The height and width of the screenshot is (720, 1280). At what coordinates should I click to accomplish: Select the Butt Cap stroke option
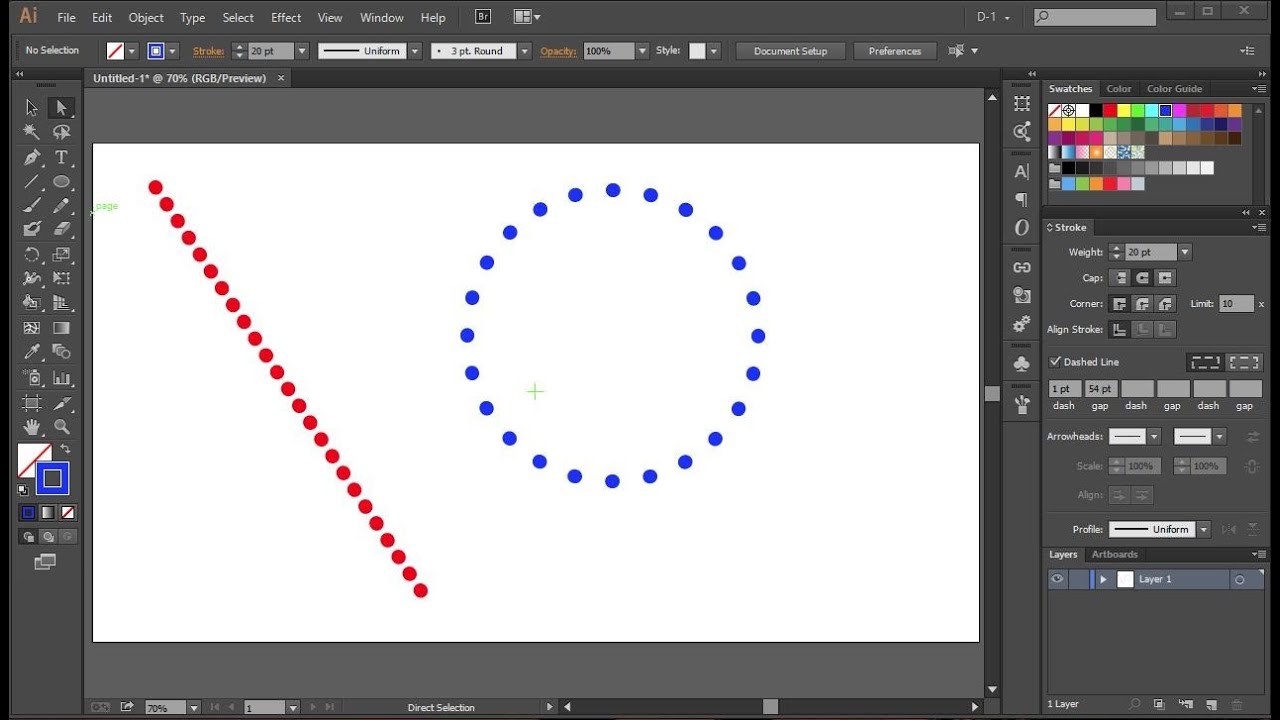(x=1120, y=278)
